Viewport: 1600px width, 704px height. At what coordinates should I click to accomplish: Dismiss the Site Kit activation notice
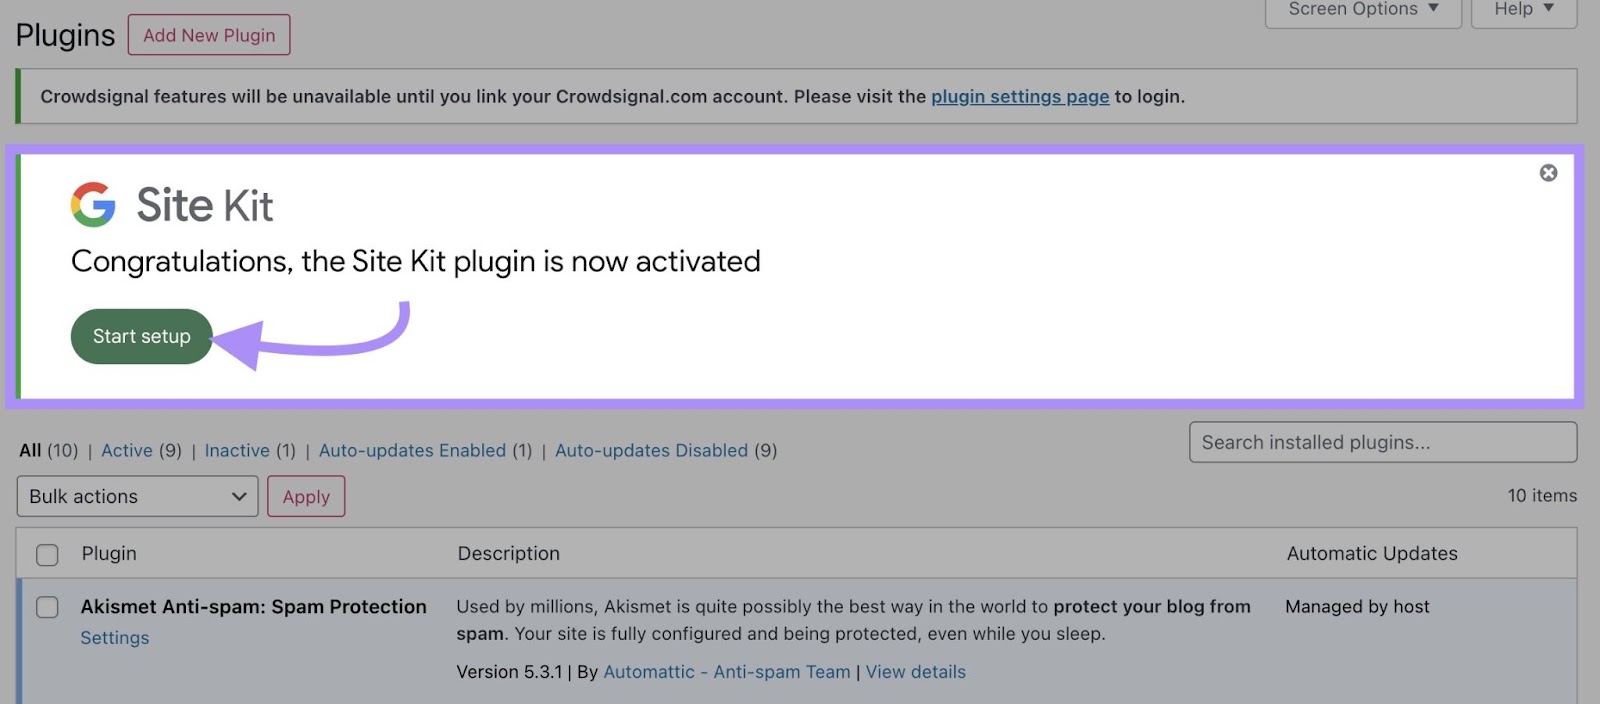click(1548, 173)
